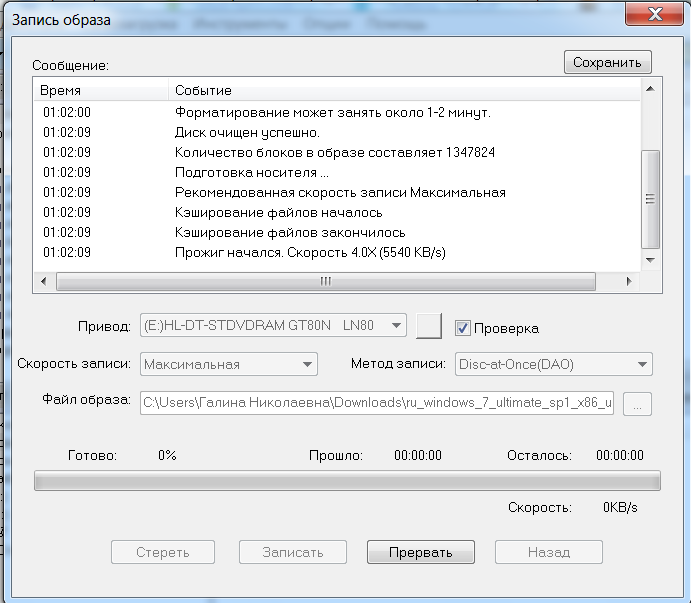Click the log list scroll up arrow

tap(650, 89)
